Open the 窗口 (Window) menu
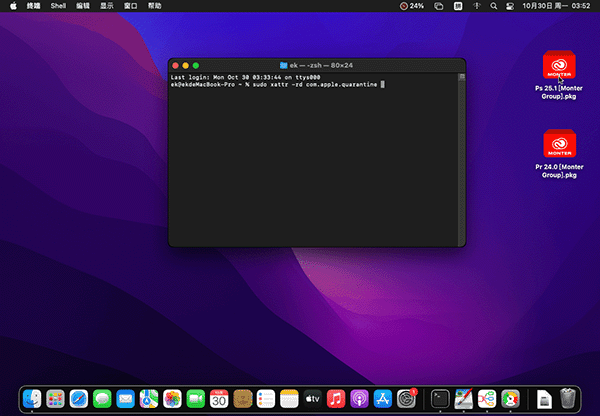Viewport: 600px width, 416px height. [130, 6]
